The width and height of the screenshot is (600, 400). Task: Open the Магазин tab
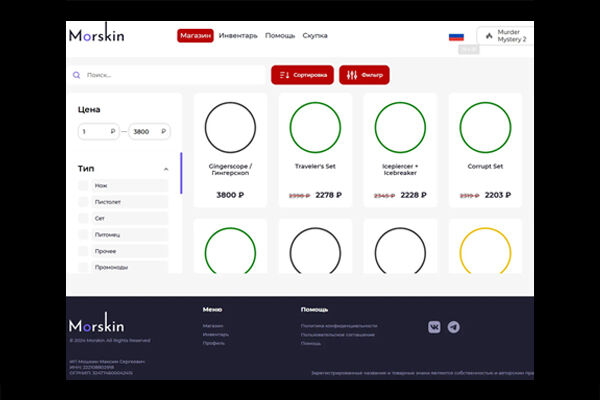pos(195,36)
